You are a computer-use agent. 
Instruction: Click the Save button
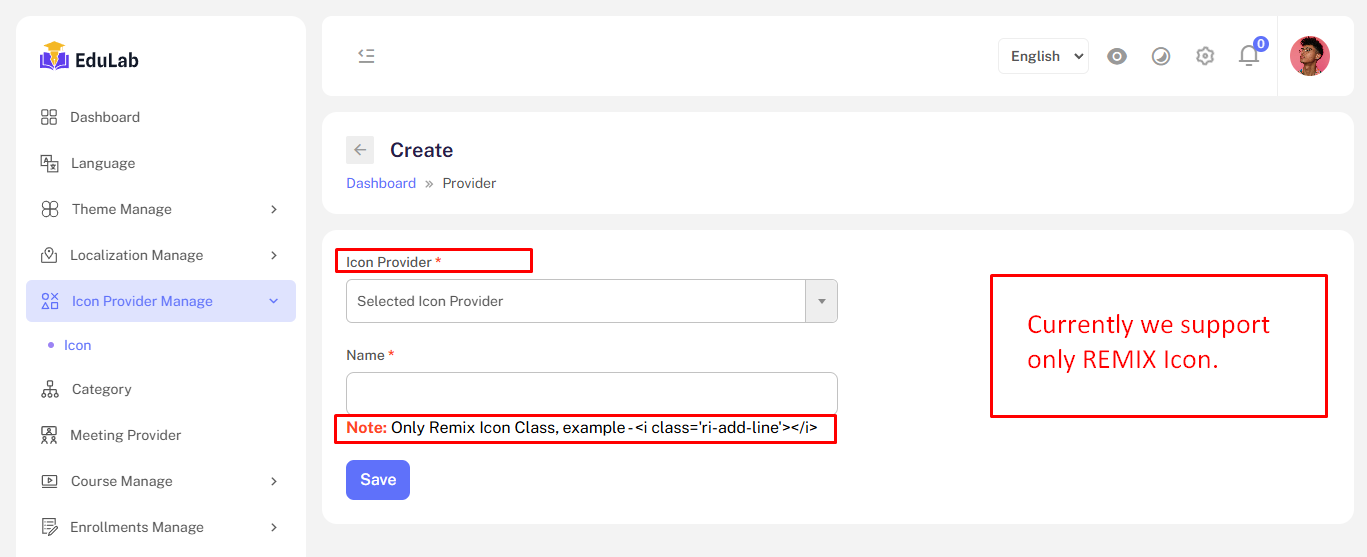378,480
